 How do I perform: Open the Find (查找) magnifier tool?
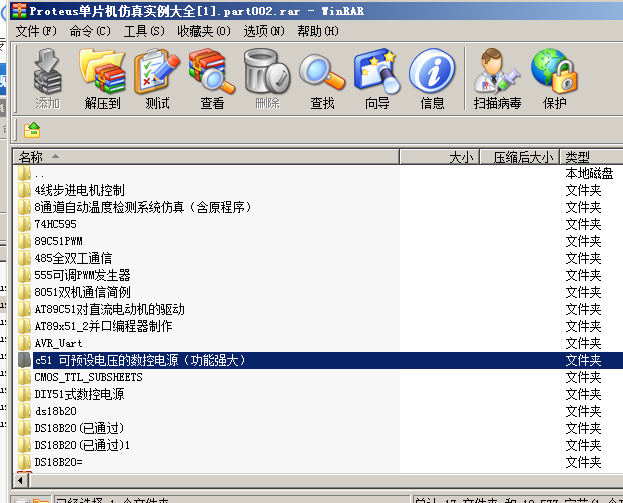(322, 79)
